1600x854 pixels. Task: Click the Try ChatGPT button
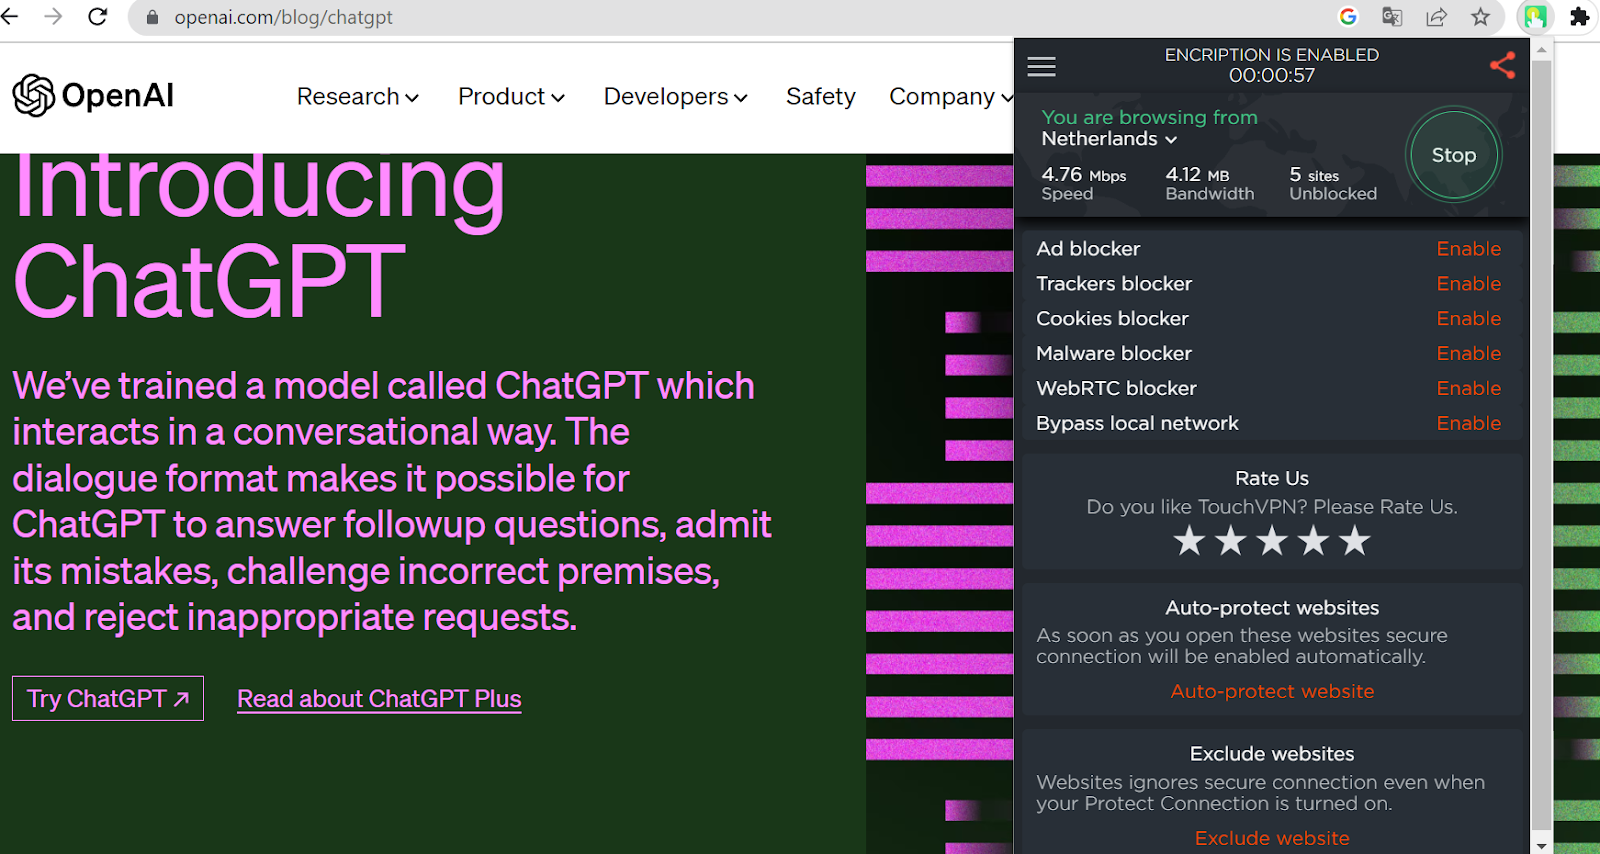click(x=108, y=699)
